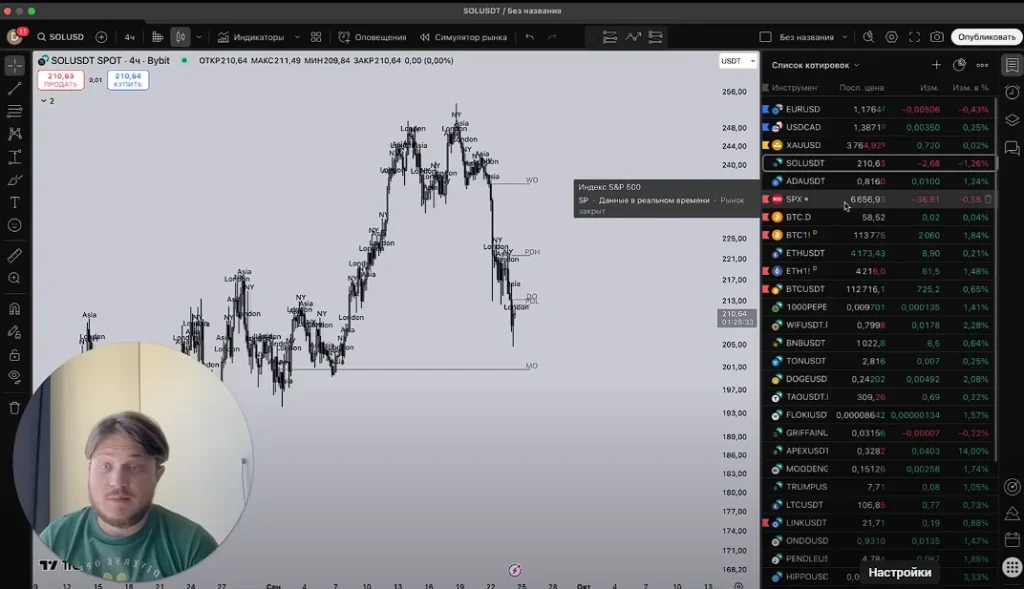
Task: Open chats panel in right sidebar
Action: point(1012,148)
